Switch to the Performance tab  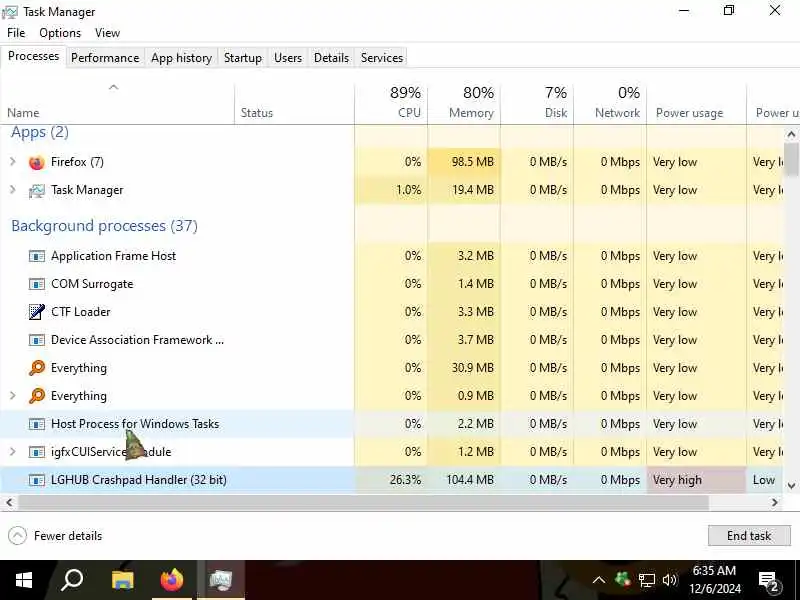(105, 58)
